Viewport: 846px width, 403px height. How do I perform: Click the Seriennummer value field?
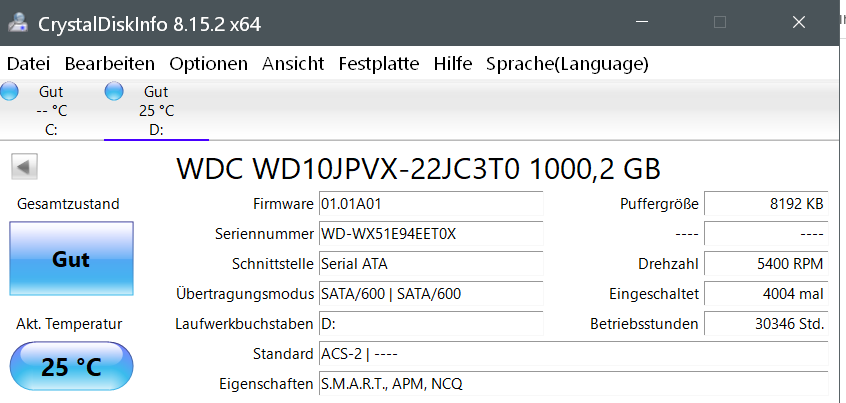[430, 234]
